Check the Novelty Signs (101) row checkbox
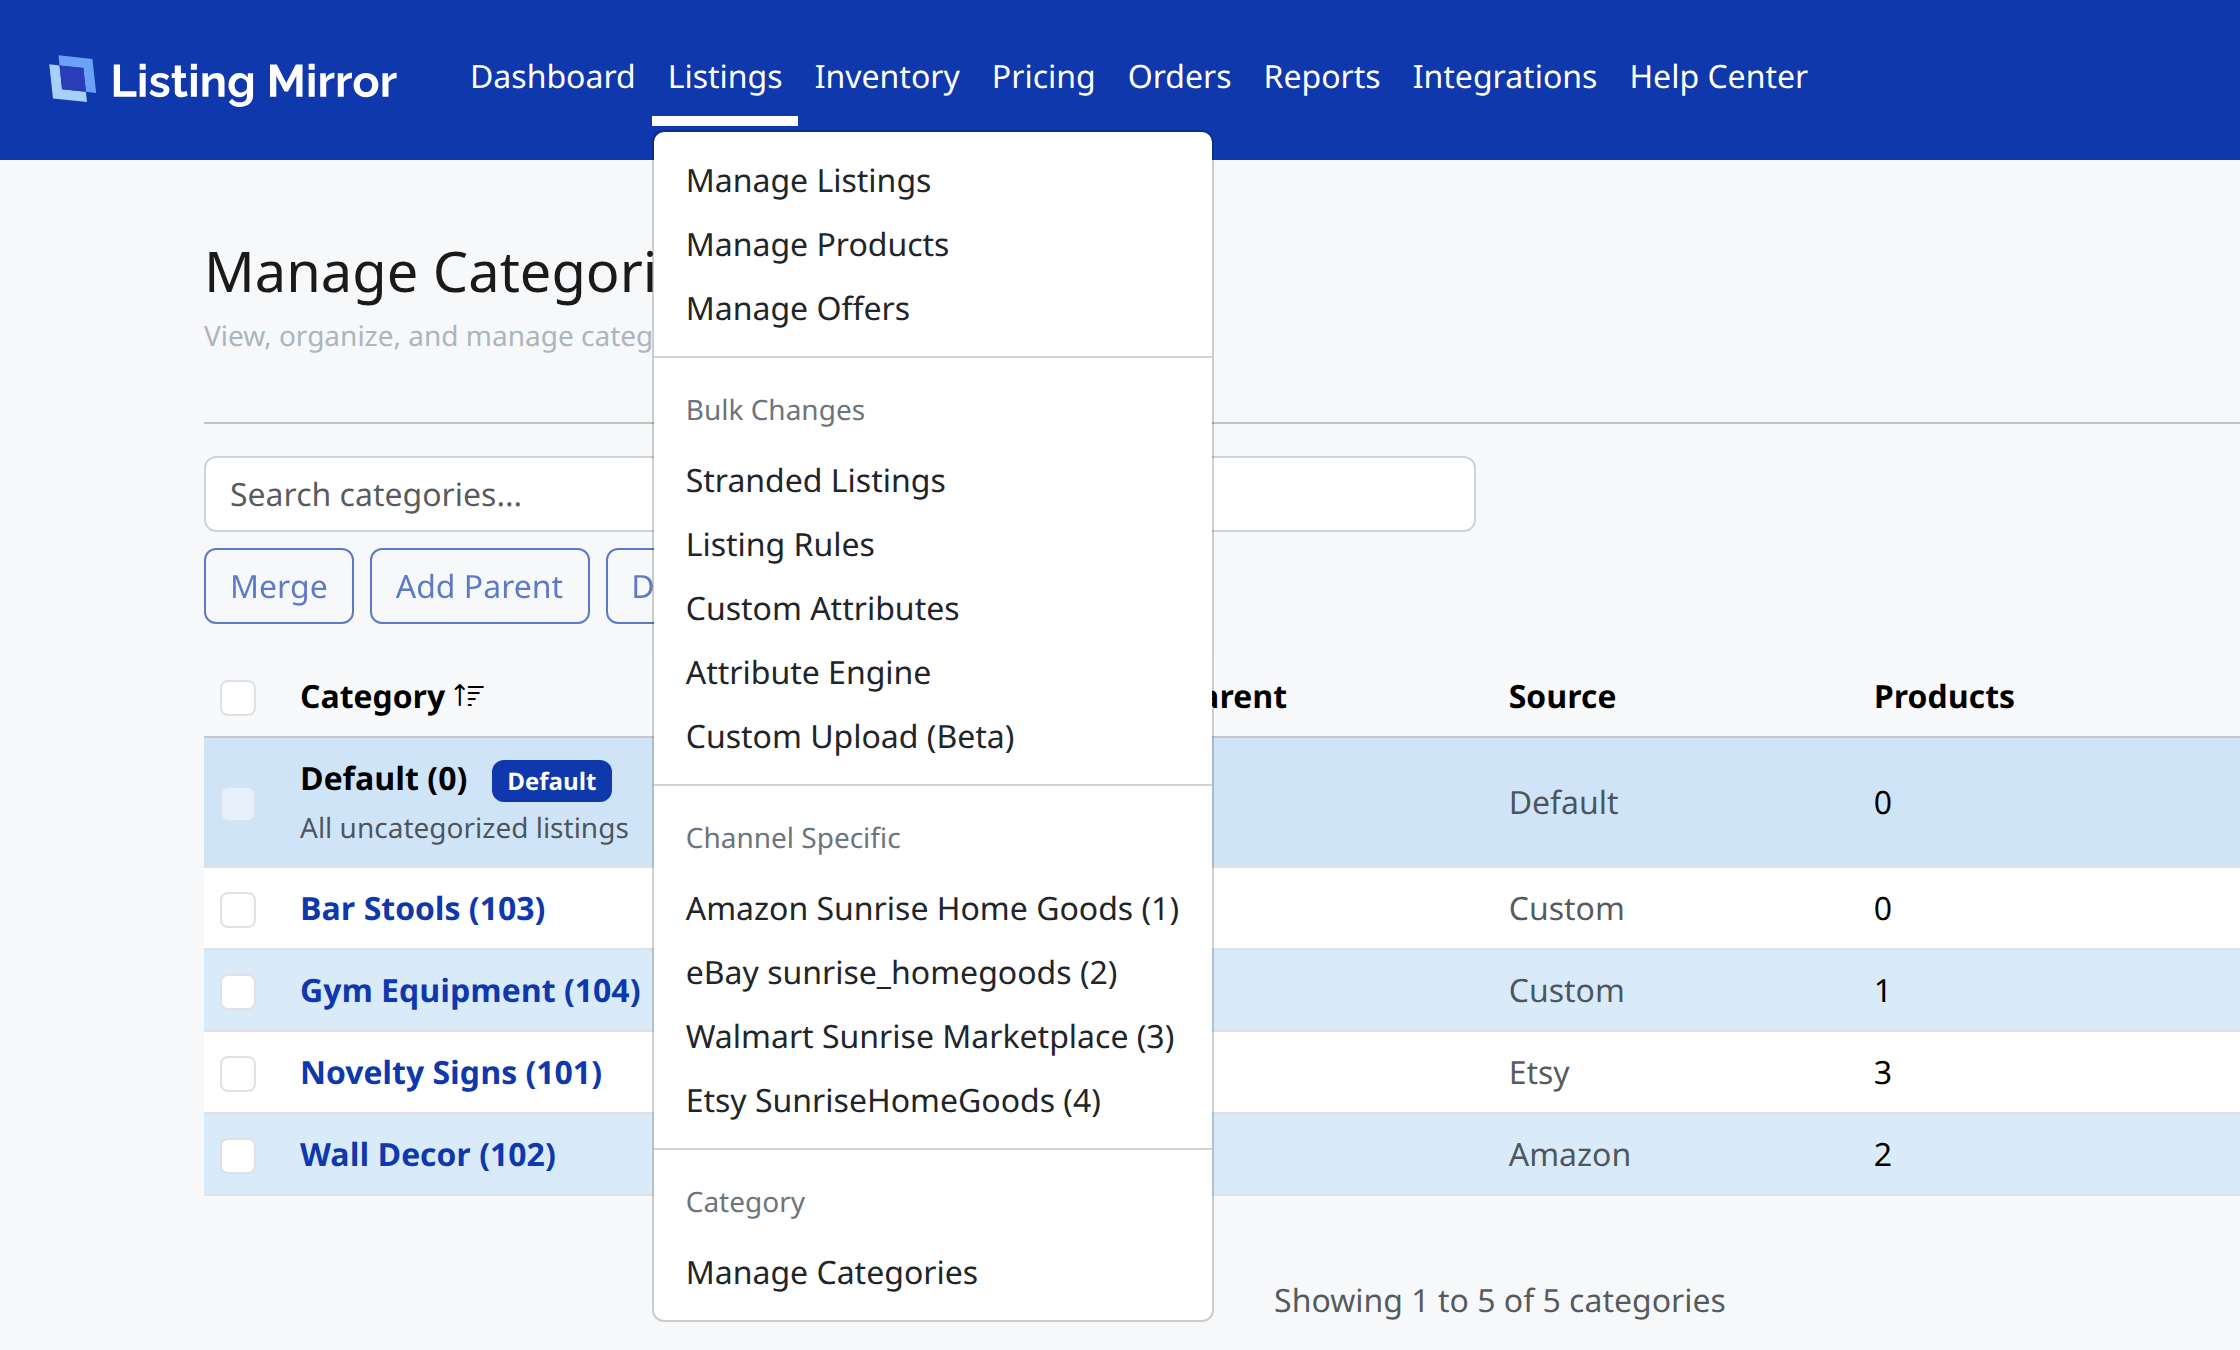The width and height of the screenshot is (2240, 1350). 238,1073
